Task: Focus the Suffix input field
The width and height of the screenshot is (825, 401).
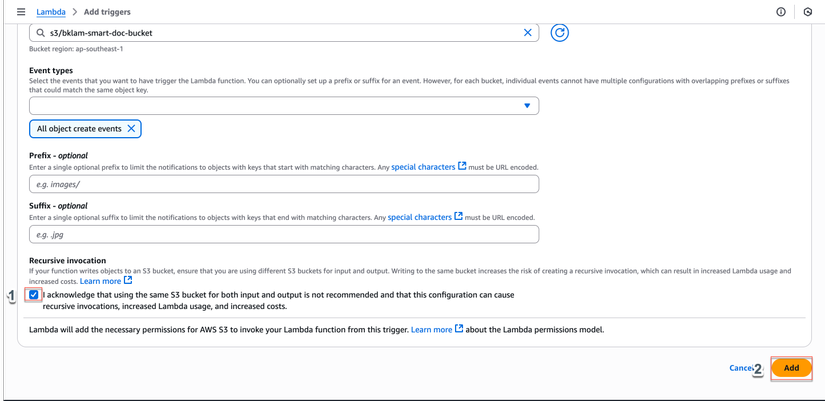Action: 284,235
